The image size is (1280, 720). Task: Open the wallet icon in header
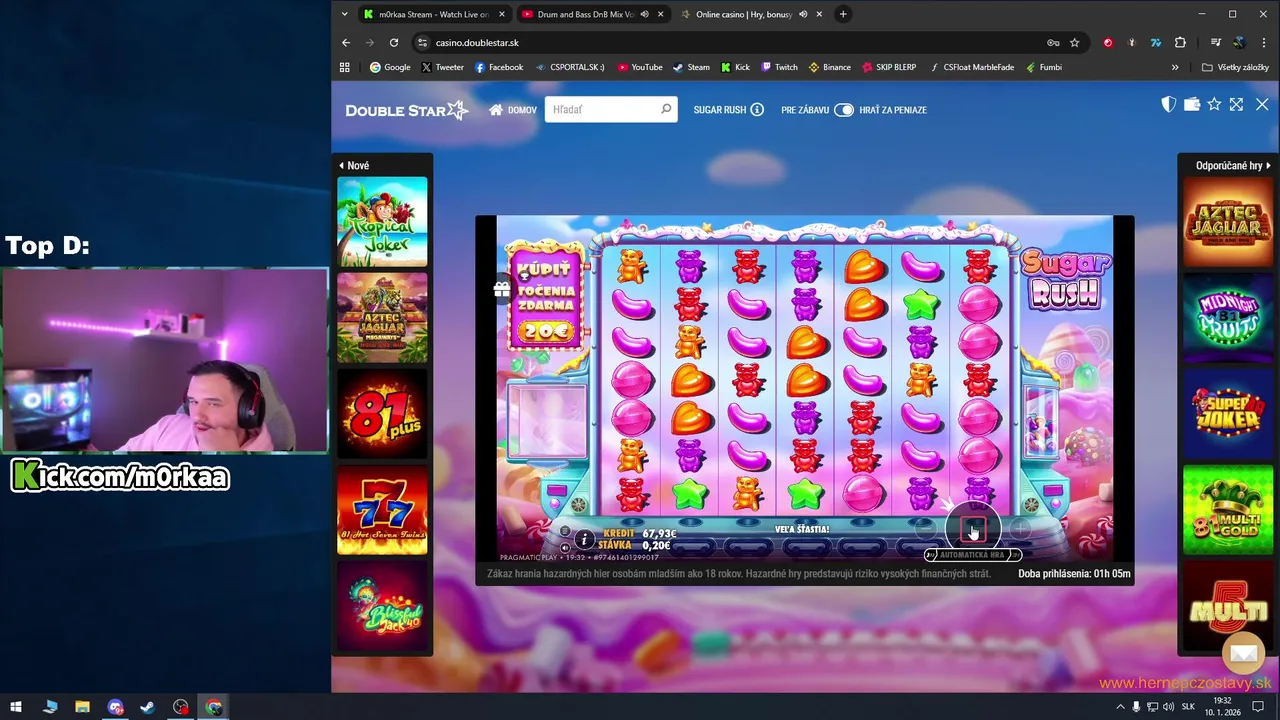(1191, 104)
